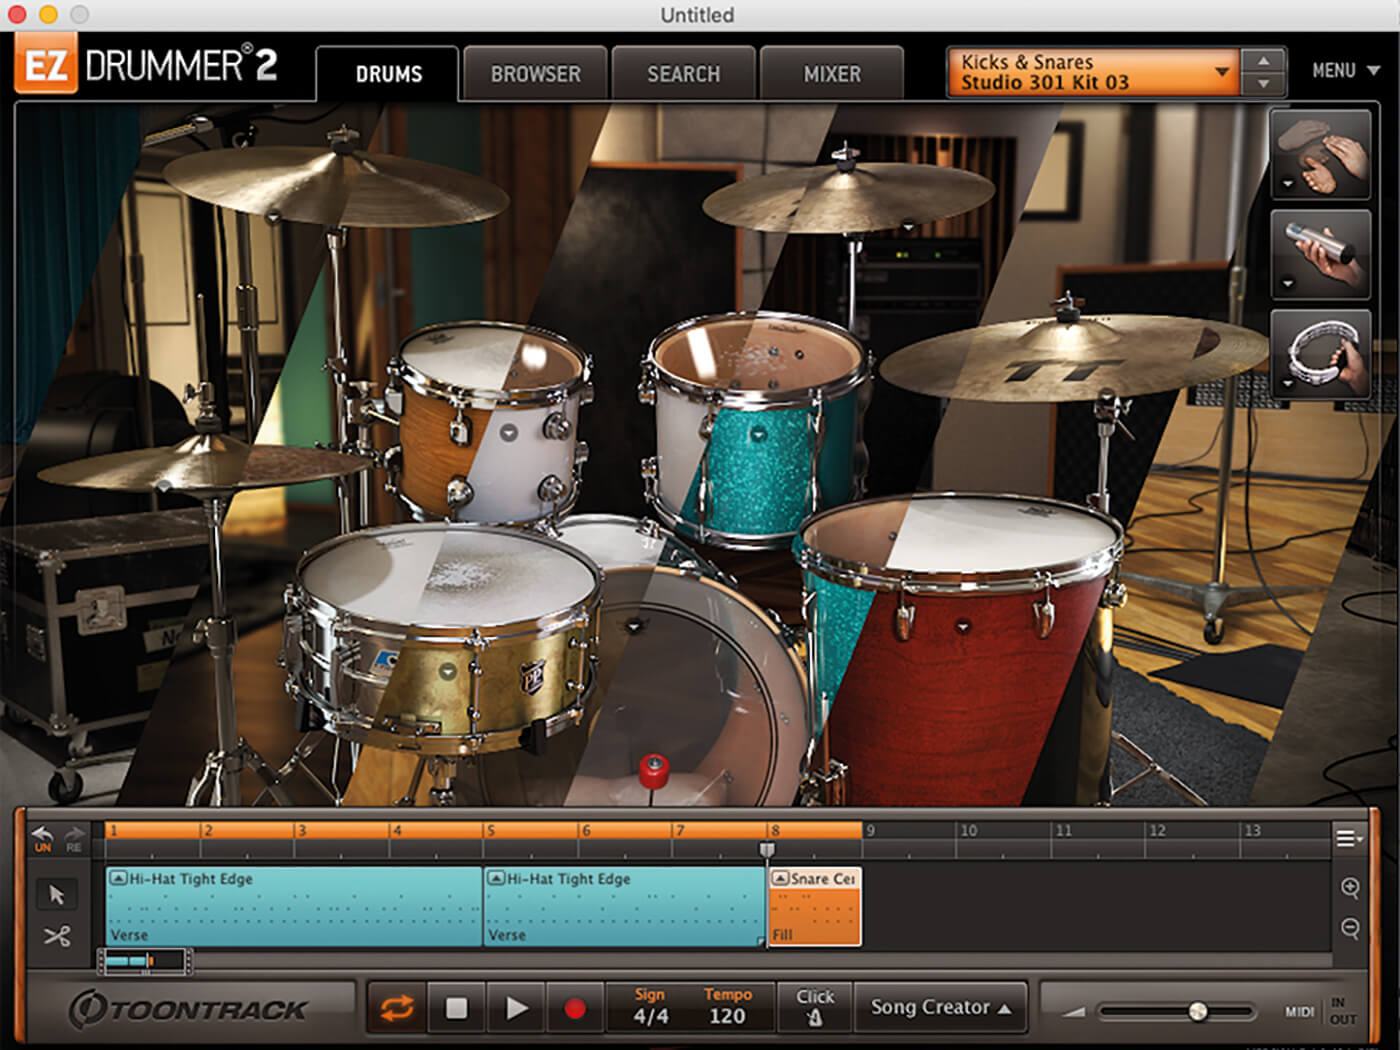Click the Tempo 120 field

point(727,1007)
